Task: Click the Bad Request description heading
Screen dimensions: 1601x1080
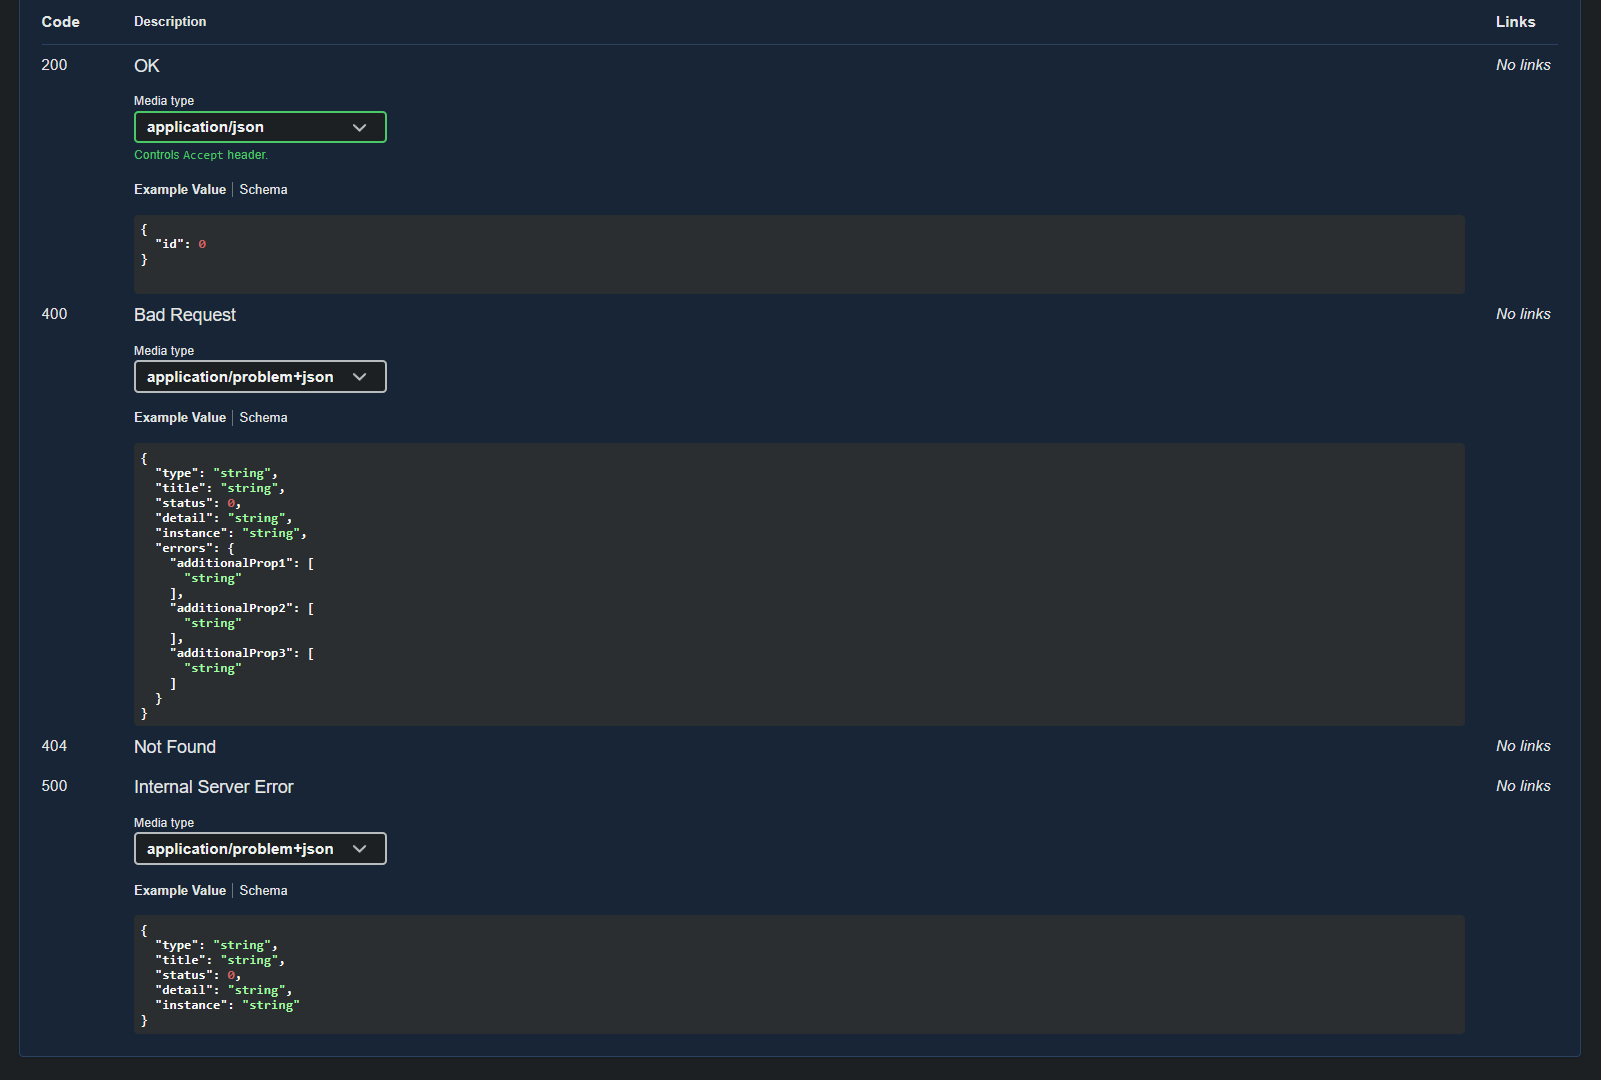Action: coord(184,315)
